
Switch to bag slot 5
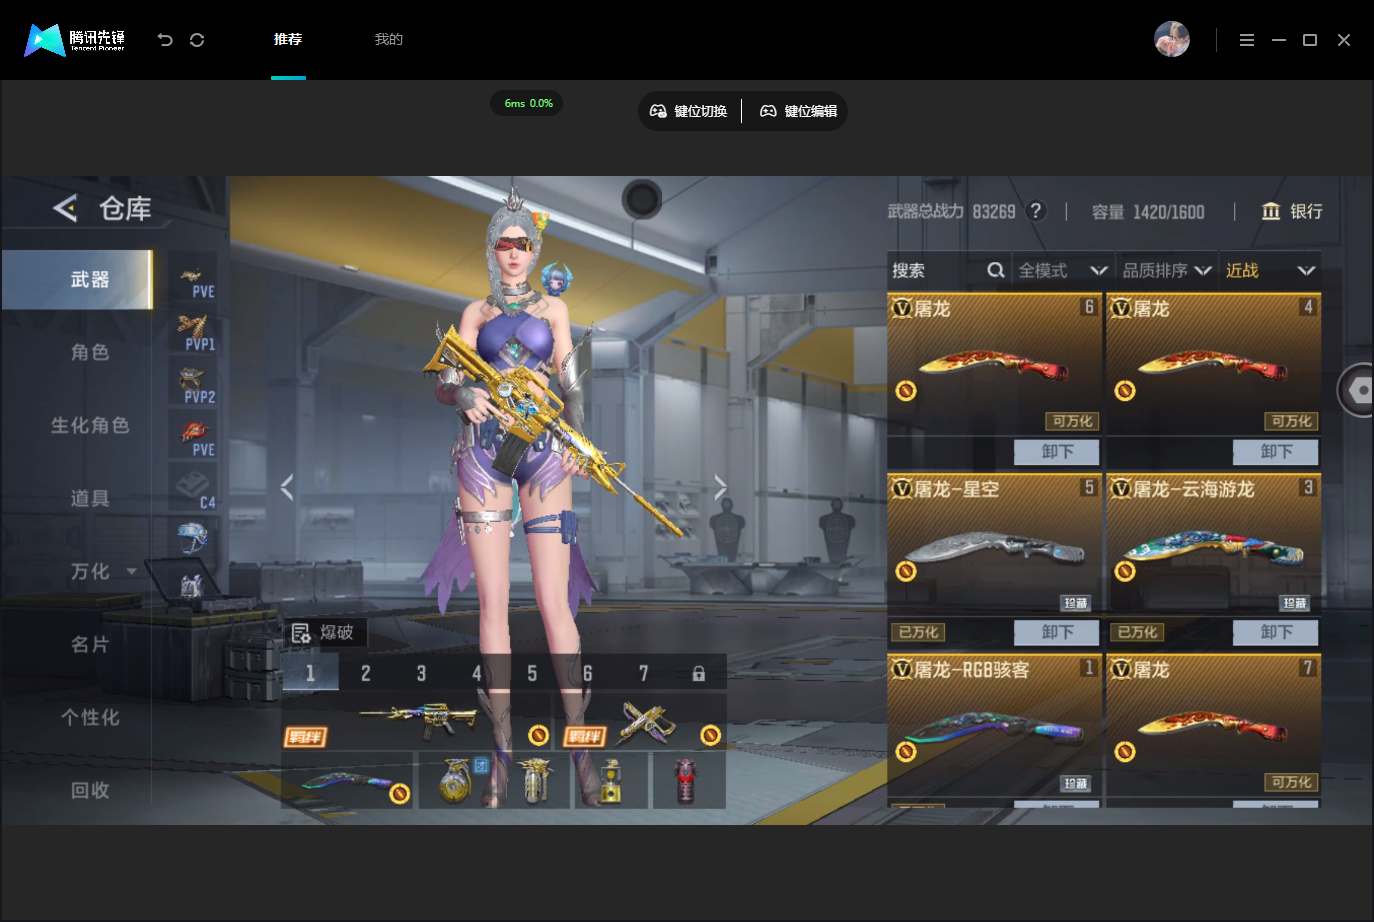(532, 673)
